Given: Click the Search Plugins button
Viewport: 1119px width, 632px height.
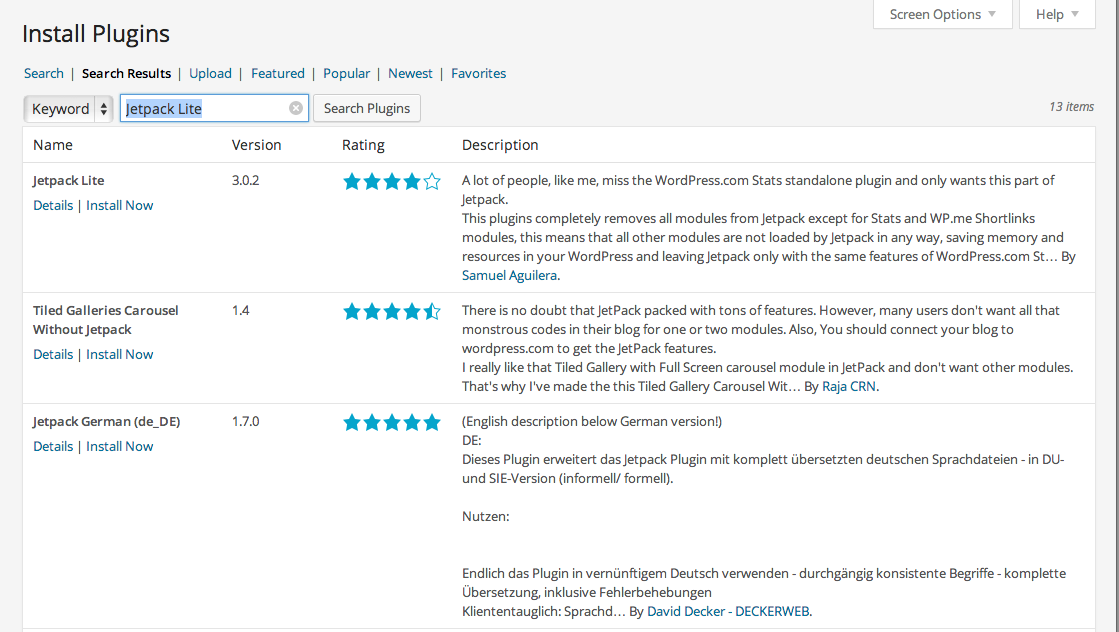Looking at the screenshot, I should pyautogui.click(x=367, y=108).
